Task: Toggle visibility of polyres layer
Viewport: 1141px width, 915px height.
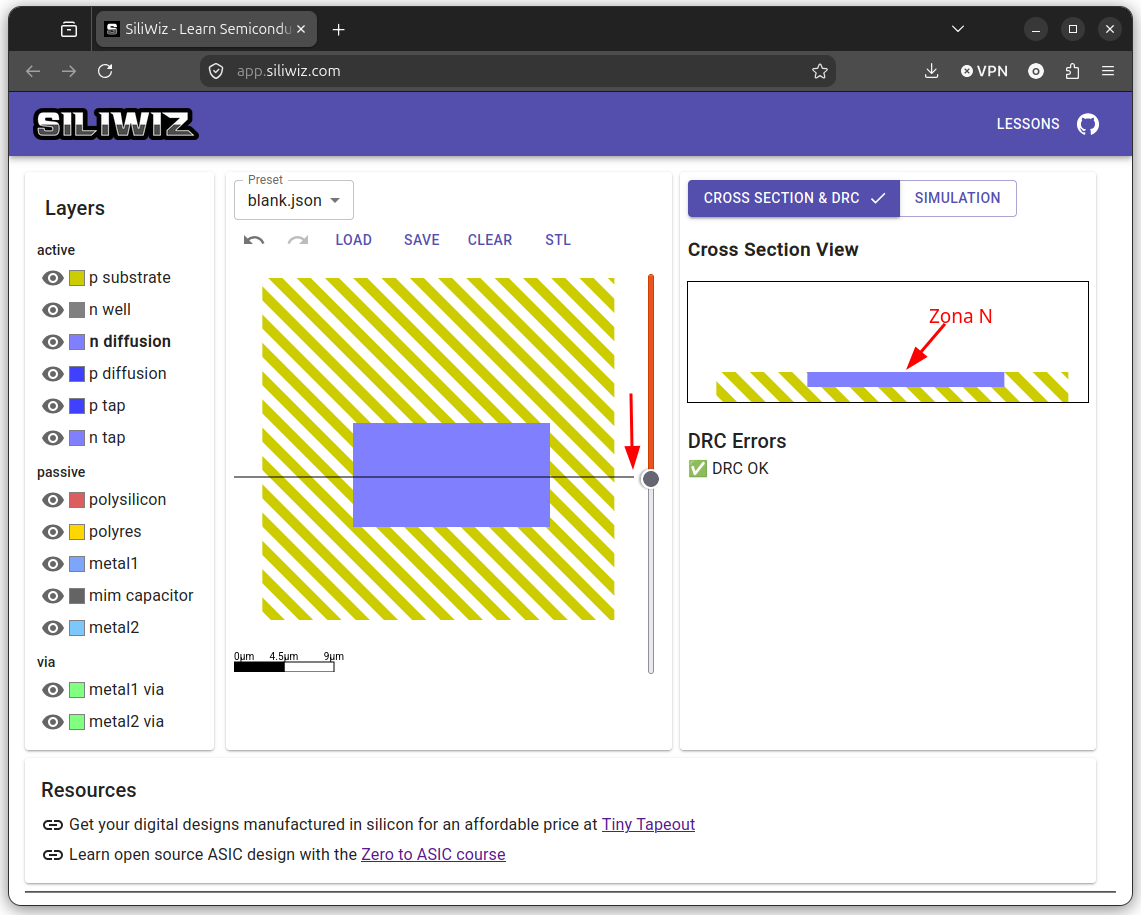Action: 52,532
